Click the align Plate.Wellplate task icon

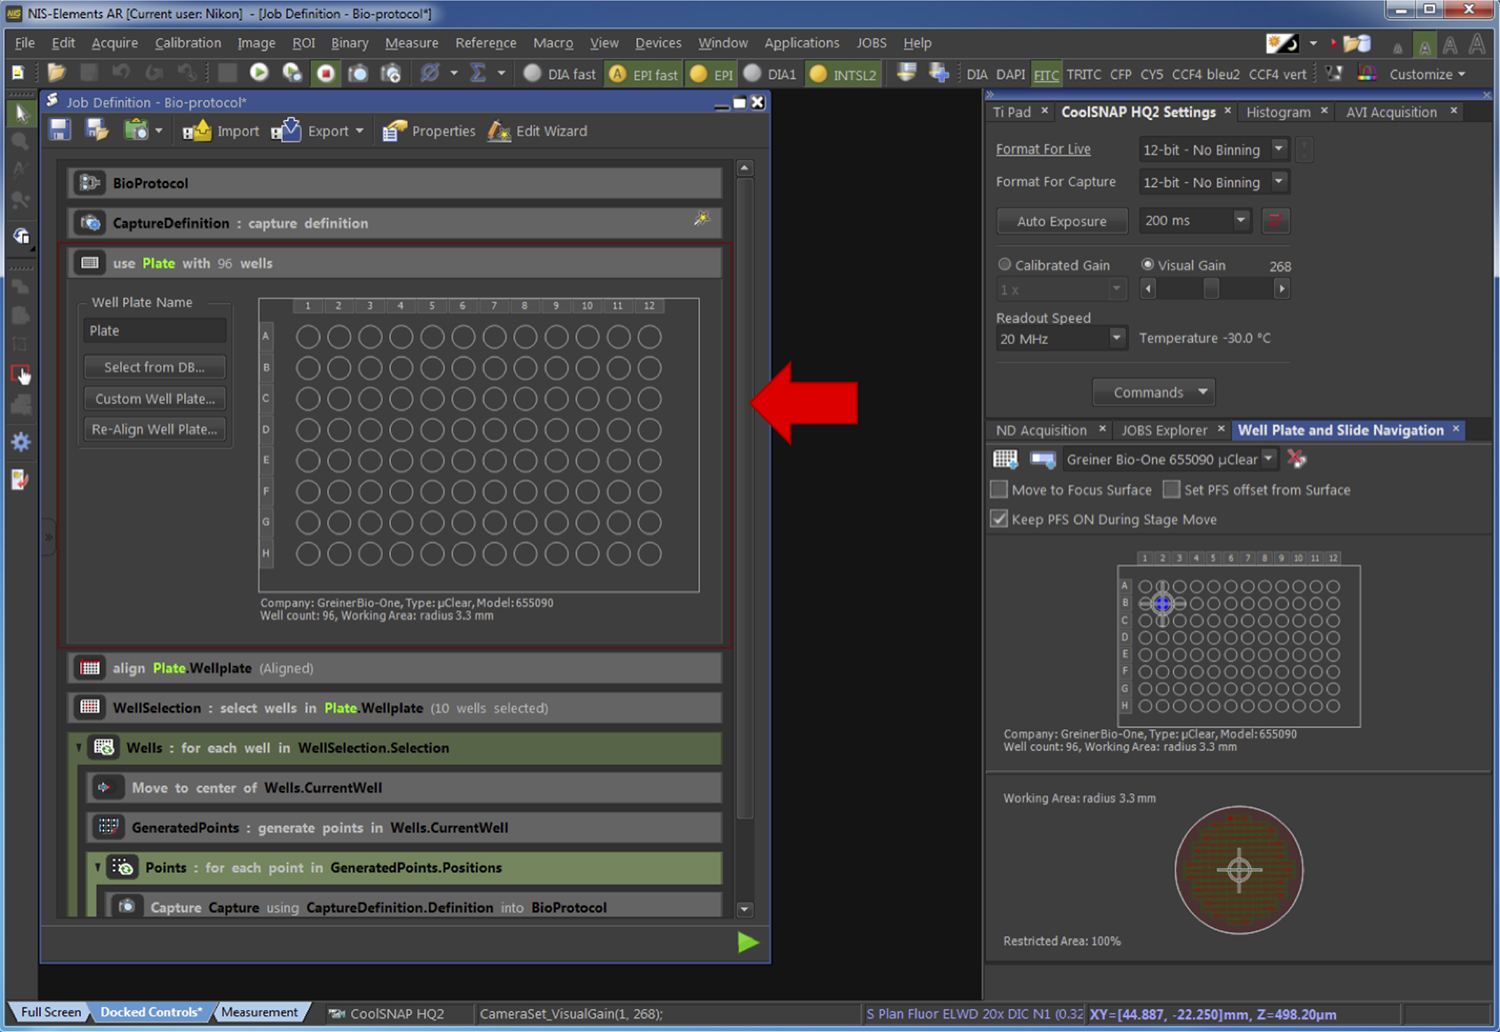(90, 668)
